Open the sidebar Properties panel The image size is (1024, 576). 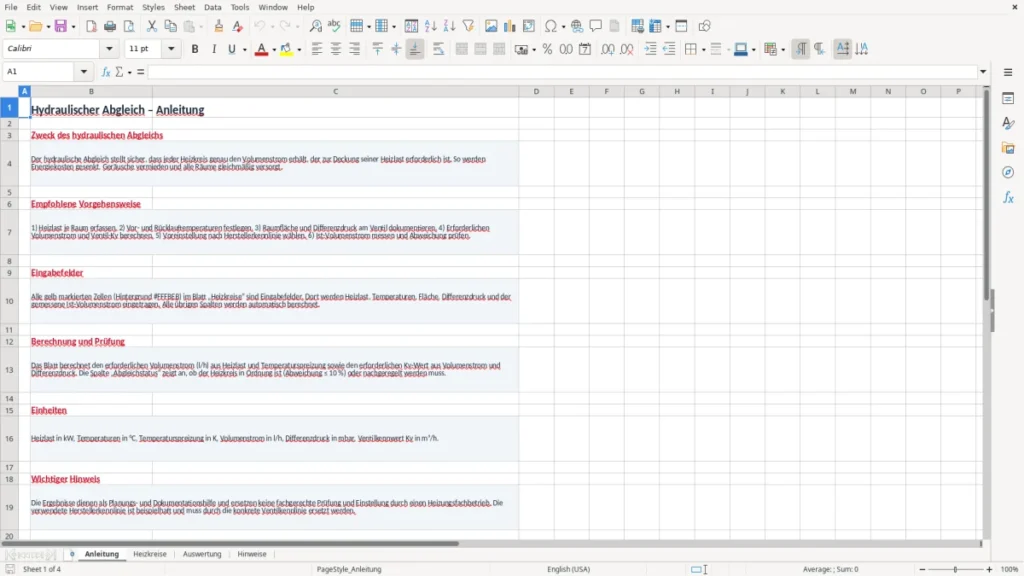click(1008, 99)
